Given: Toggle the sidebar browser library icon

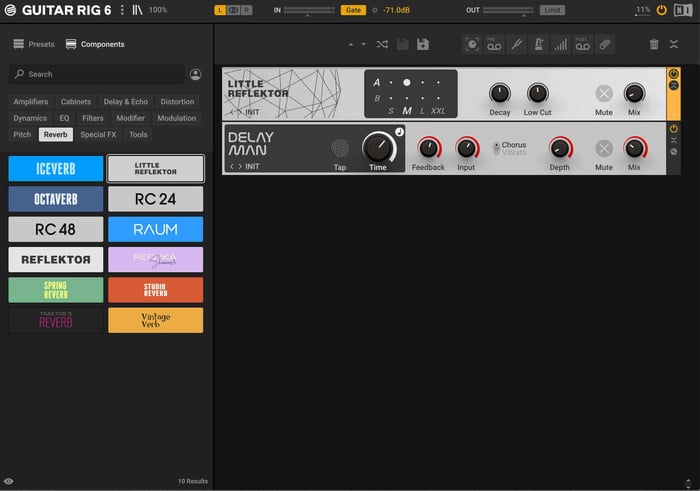Looking at the screenshot, I should (137, 10).
